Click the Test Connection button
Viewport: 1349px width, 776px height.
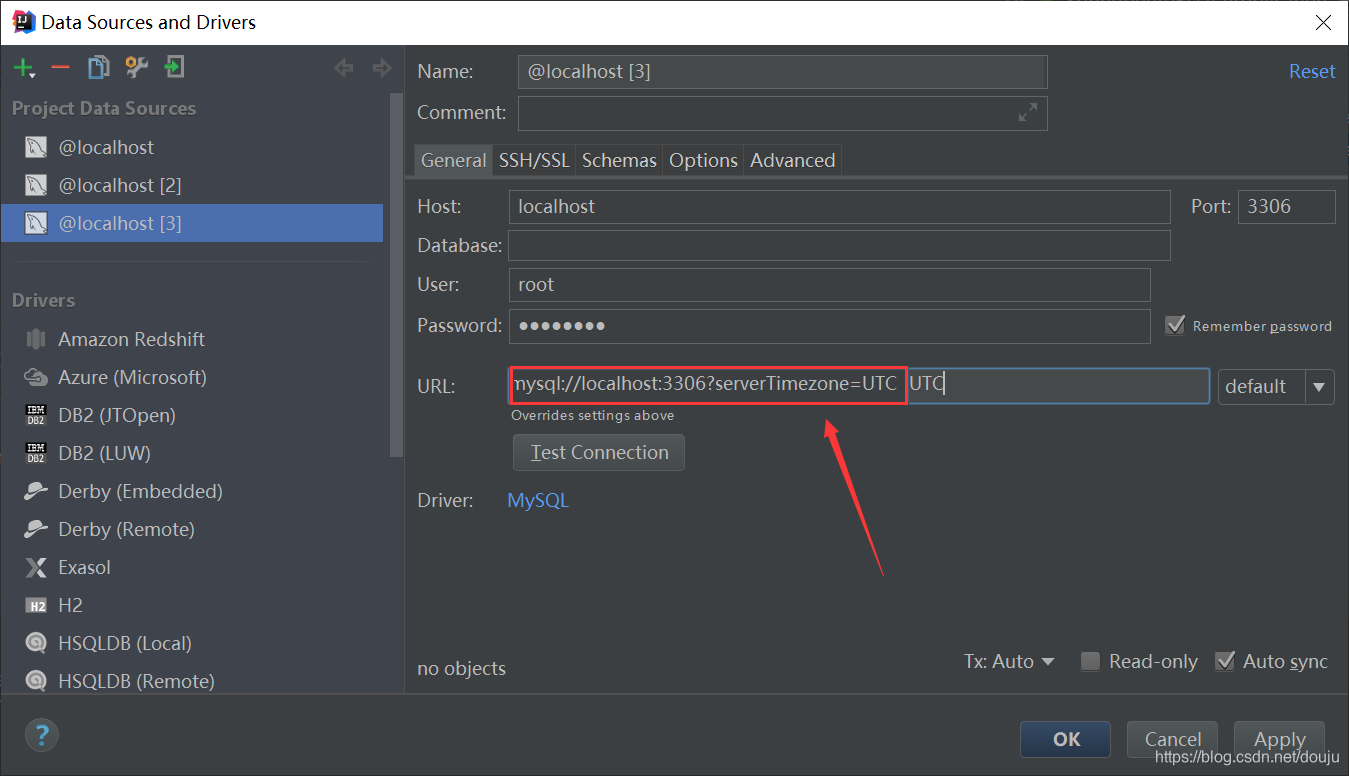click(x=599, y=452)
